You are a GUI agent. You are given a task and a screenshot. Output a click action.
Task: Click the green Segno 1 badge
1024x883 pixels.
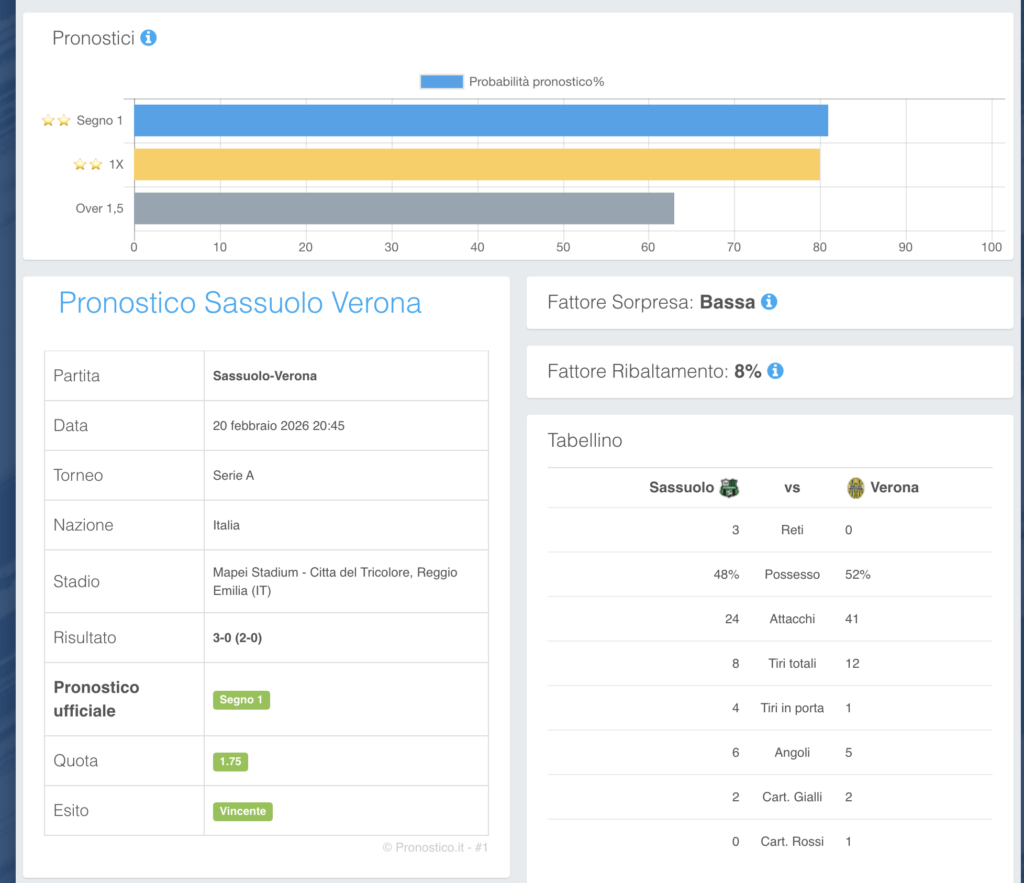[x=241, y=700]
